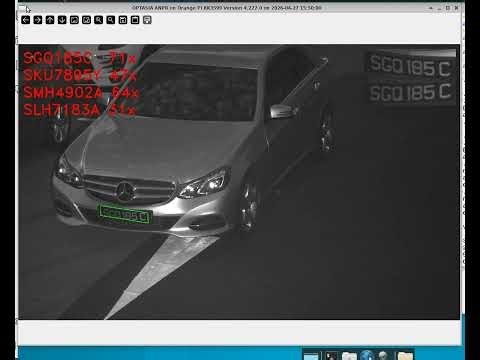480x360 pixels.
Task: Open the globe browser icon in dock
Action: point(367,355)
